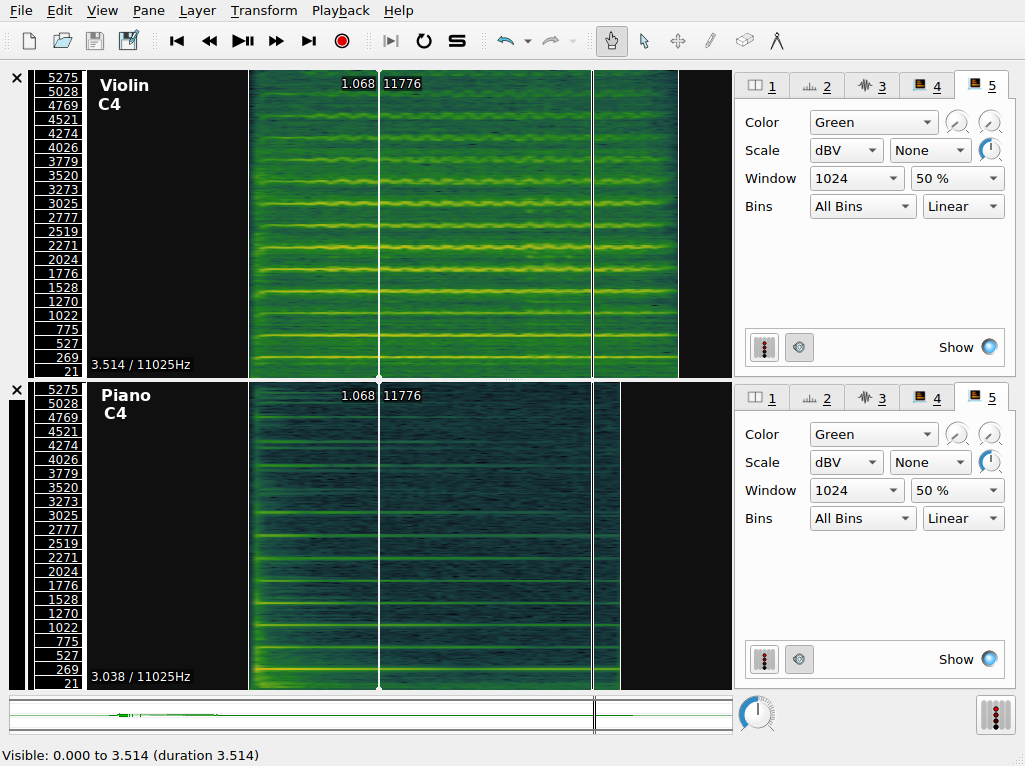1025x766 pixels.
Task: Undo the last action
Action: tap(505, 41)
